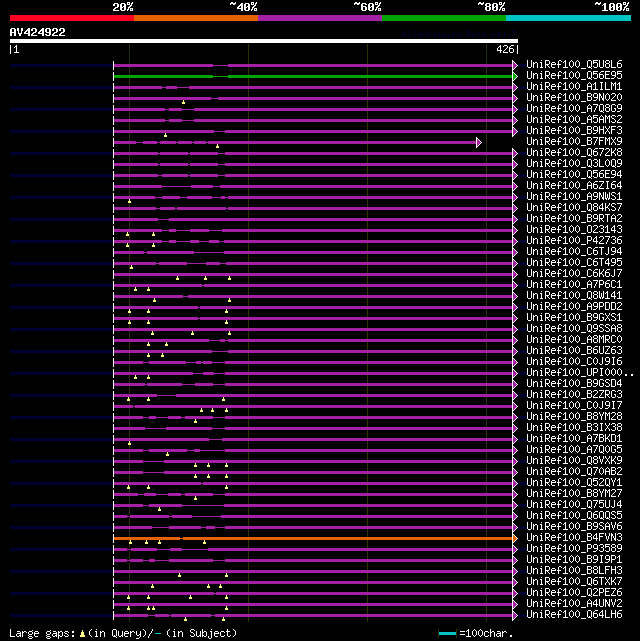The height and width of the screenshot is (641, 640).
Task: Pick the UniRef100_Q2PEZ6 entry
Action: tap(574, 592)
